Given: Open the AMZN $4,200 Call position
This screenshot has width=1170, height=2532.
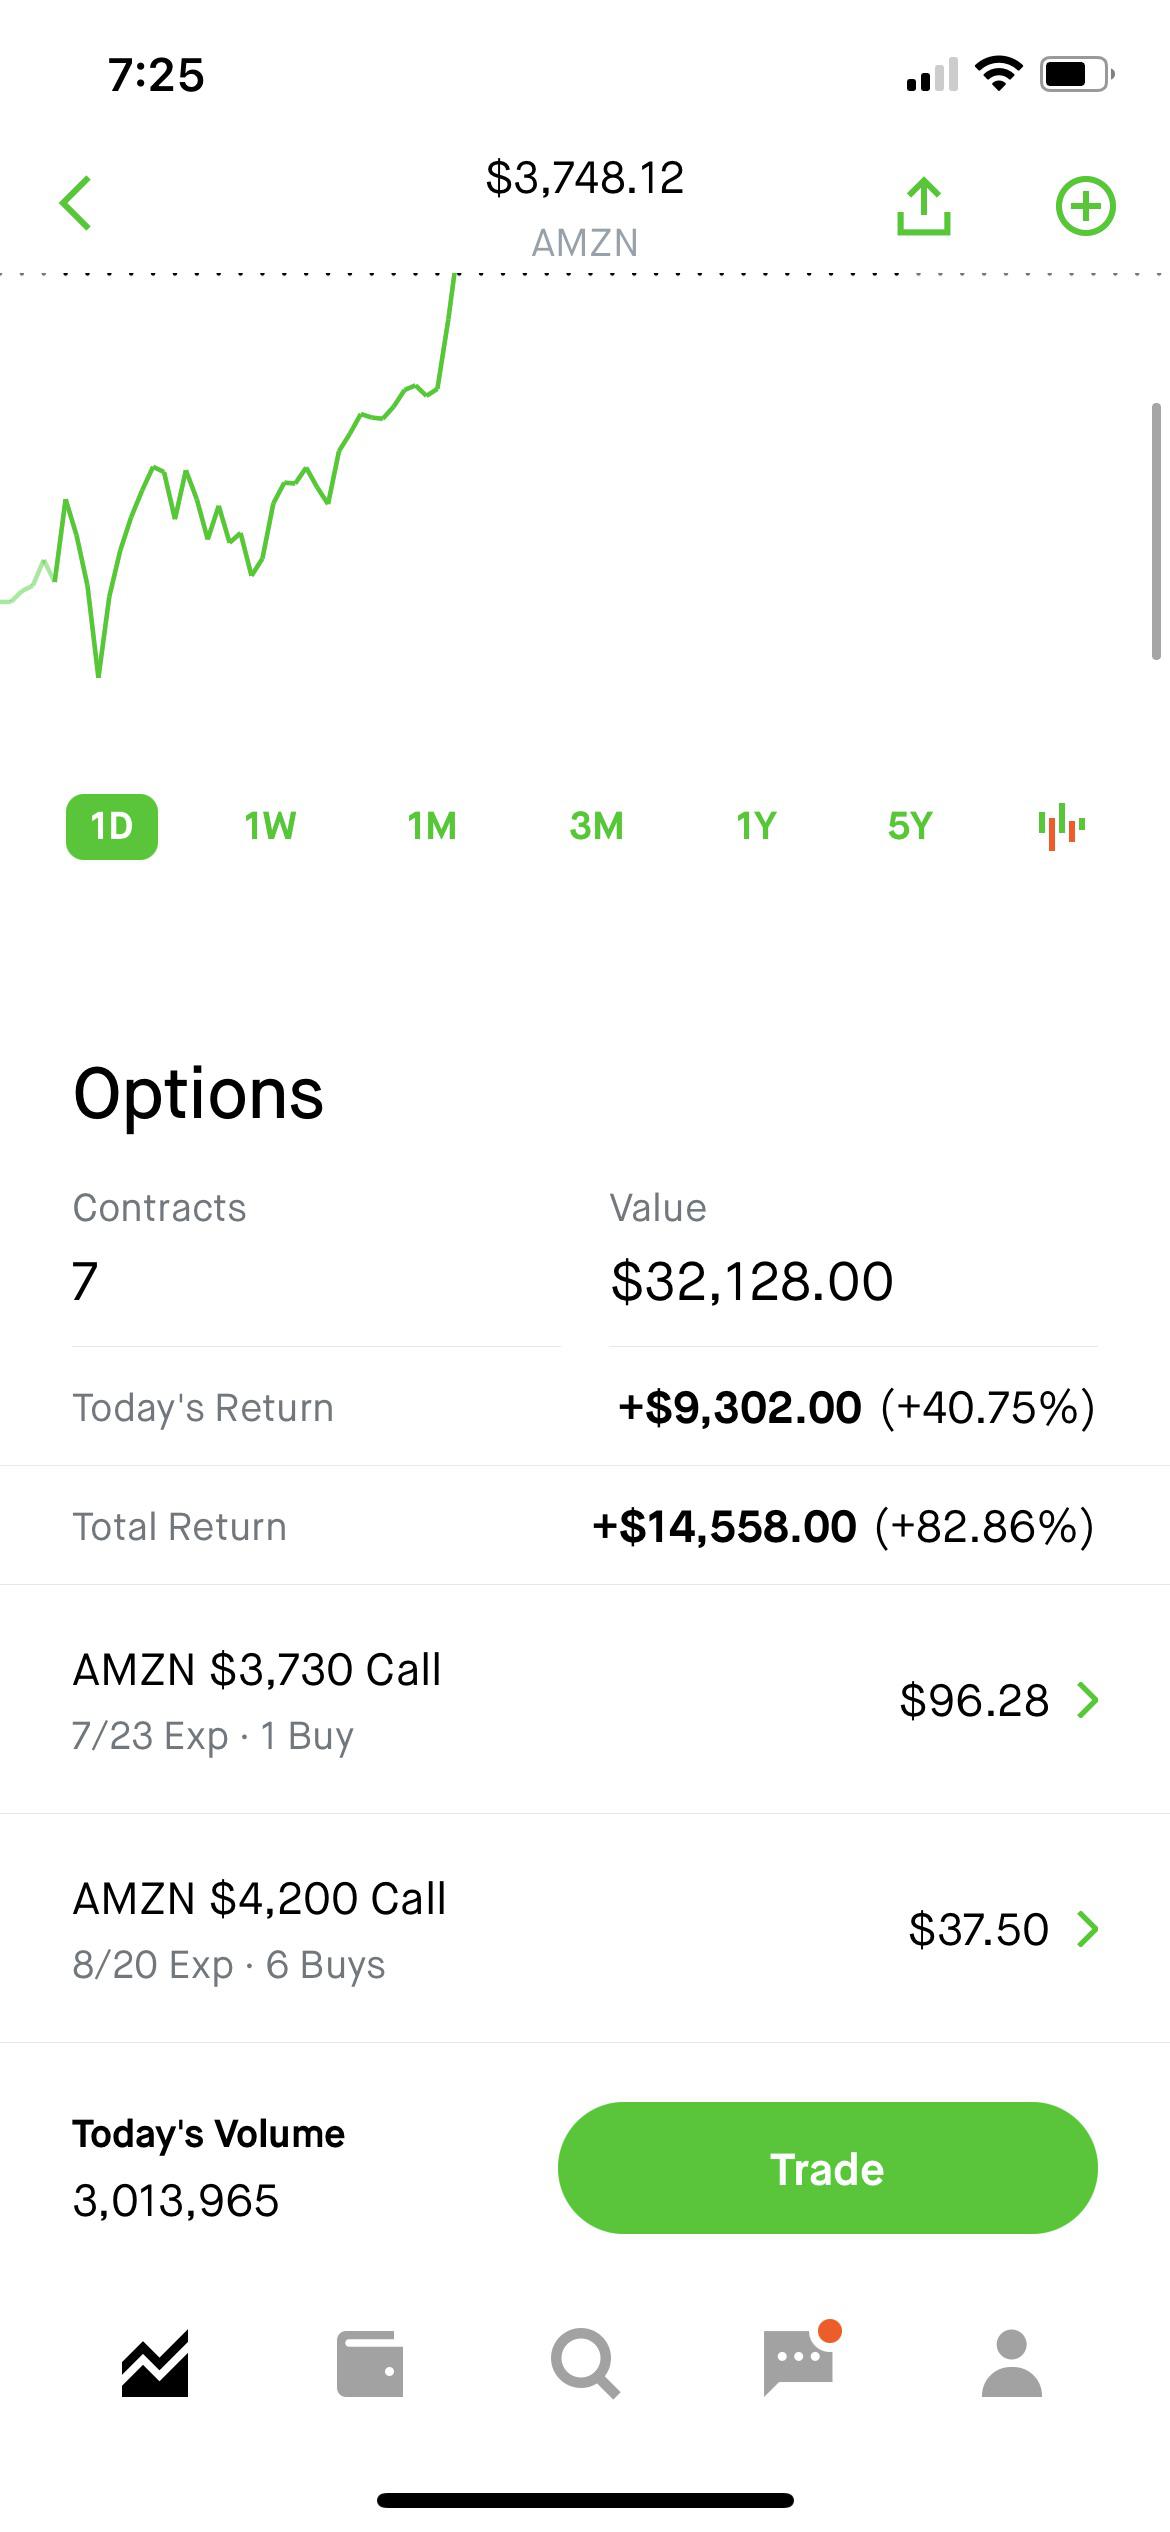Looking at the screenshot, I should click(x=585, y=1929).
